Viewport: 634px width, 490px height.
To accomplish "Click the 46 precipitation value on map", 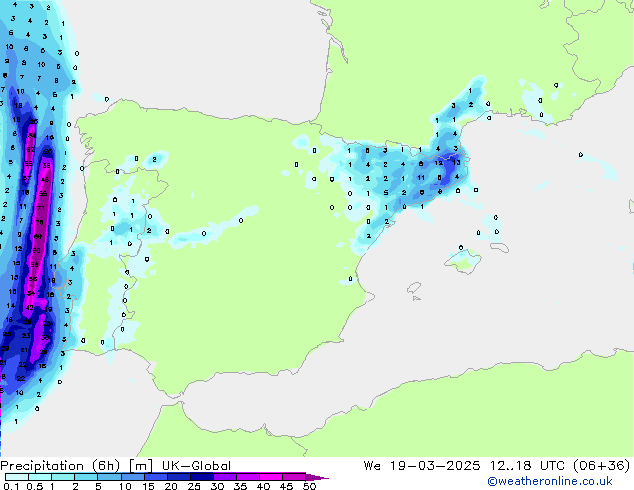I will point(44,180).
